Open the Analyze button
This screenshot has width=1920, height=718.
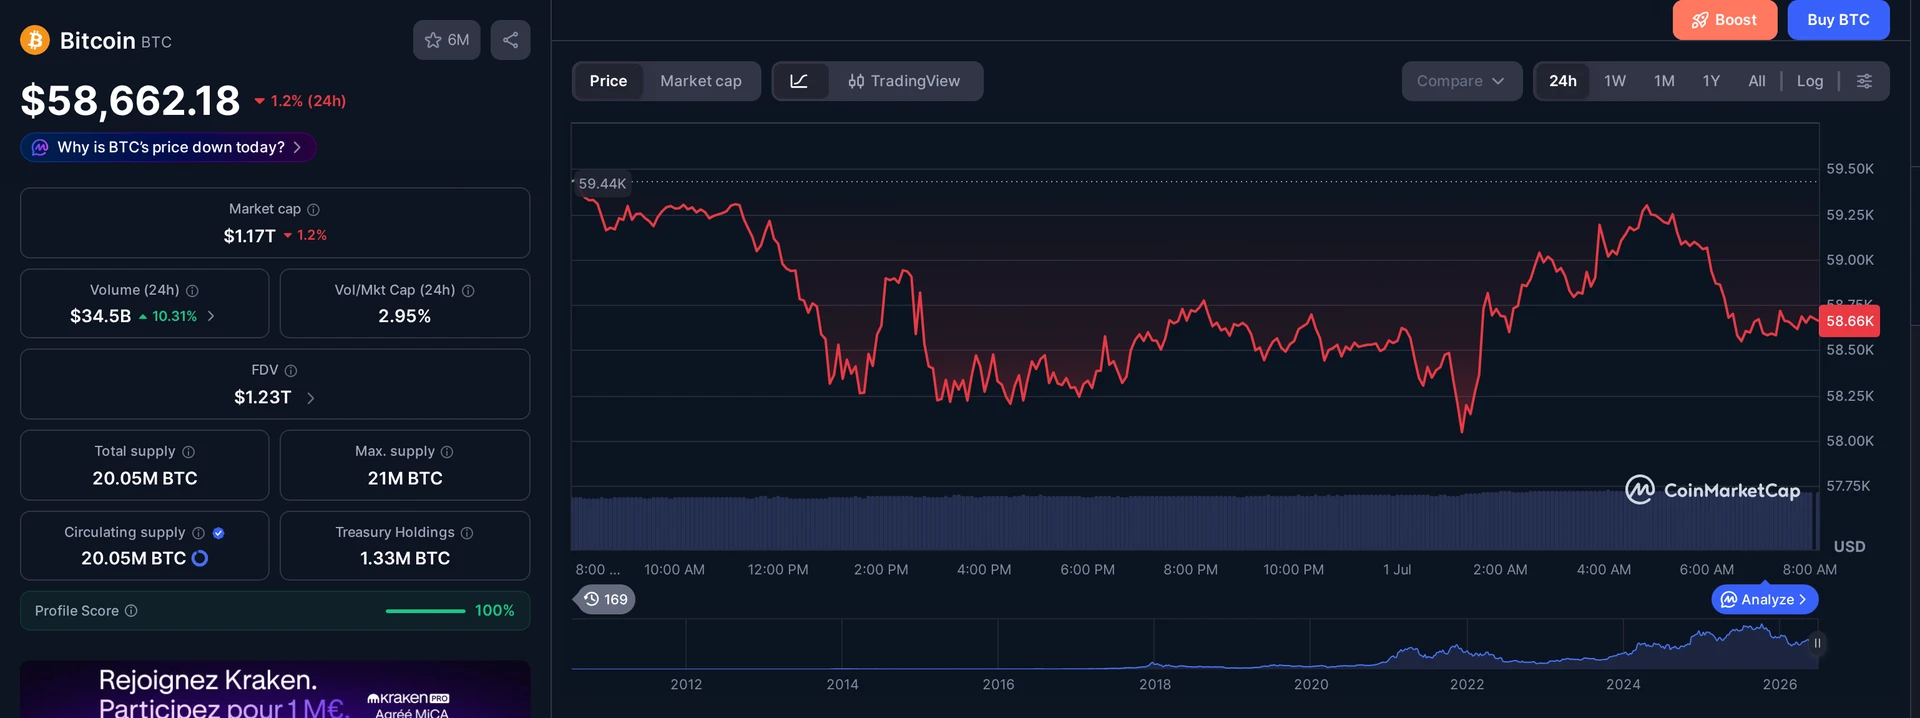point(1765,600)
